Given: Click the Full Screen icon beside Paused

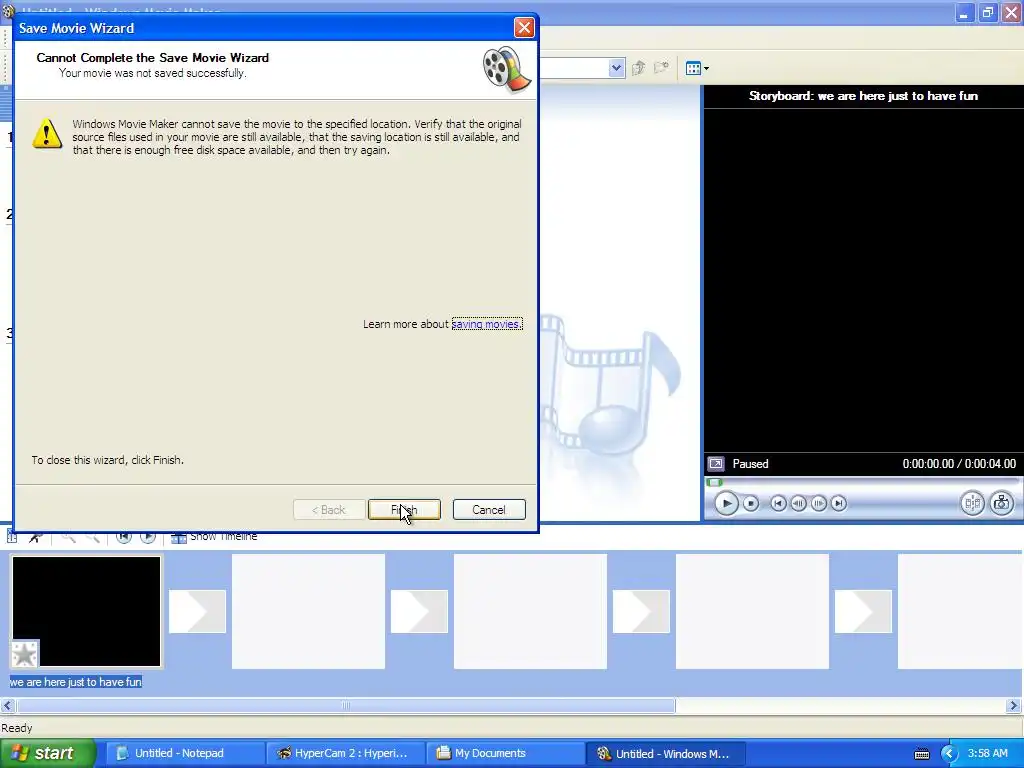Looking at the screenshot, I should pyautogui.click(x=716, y=464).
